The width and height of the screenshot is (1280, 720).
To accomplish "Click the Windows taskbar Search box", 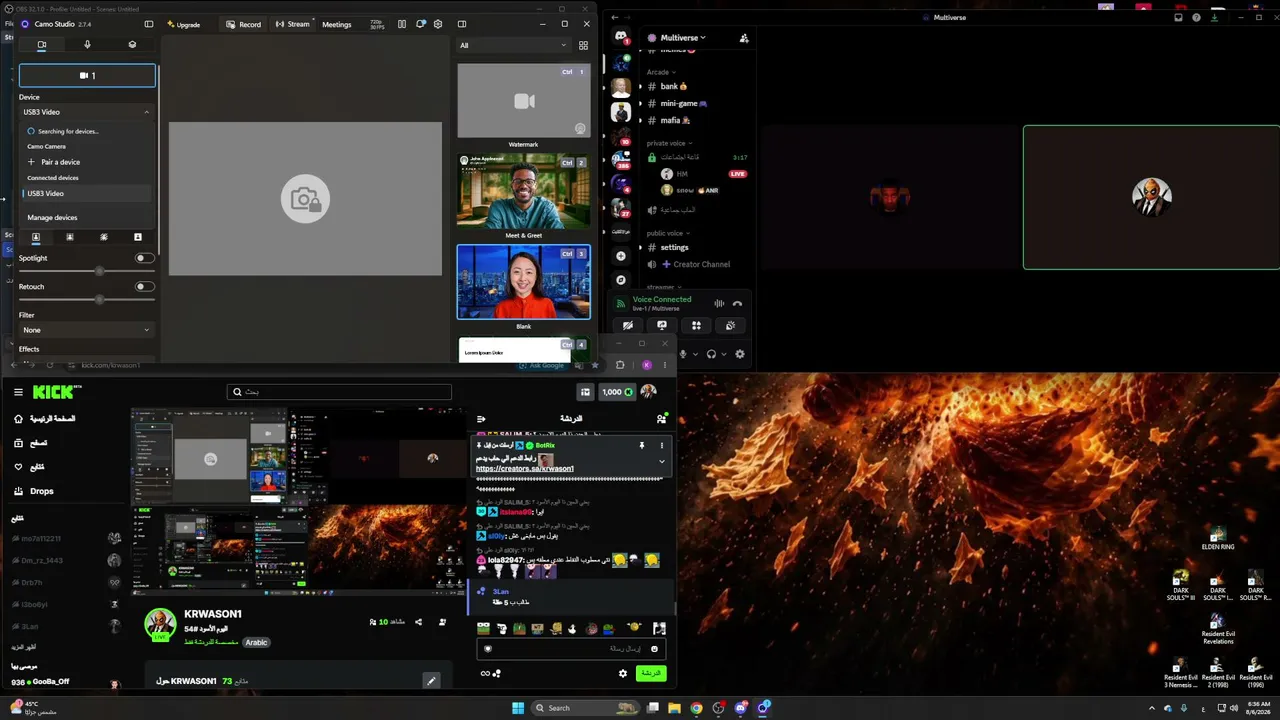I will coord(586,708).
